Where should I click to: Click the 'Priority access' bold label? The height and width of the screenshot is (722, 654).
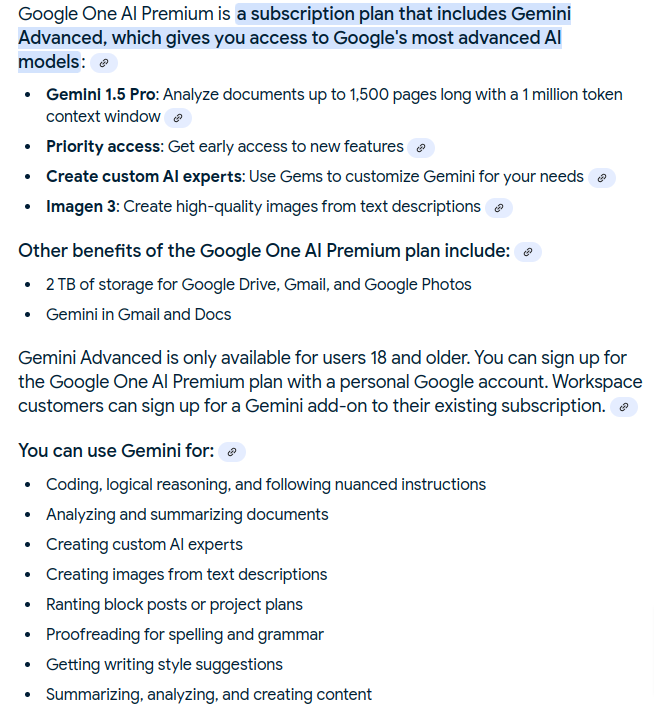click(104, 146)
